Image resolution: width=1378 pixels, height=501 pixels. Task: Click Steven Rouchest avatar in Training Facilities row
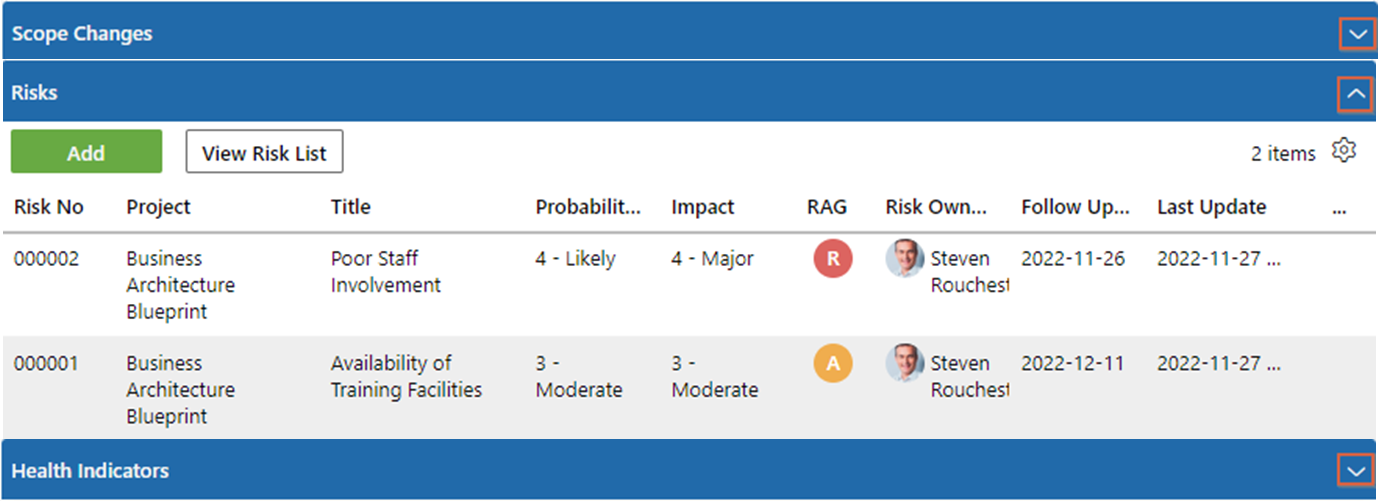(905, 363)
